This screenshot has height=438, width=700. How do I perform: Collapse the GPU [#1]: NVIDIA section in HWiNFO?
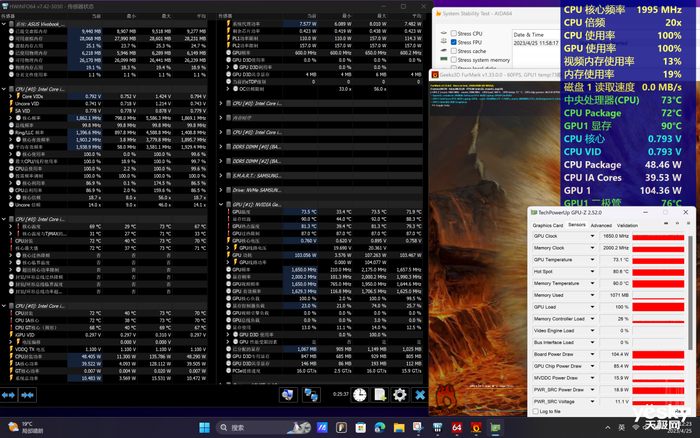click(221, 204)
